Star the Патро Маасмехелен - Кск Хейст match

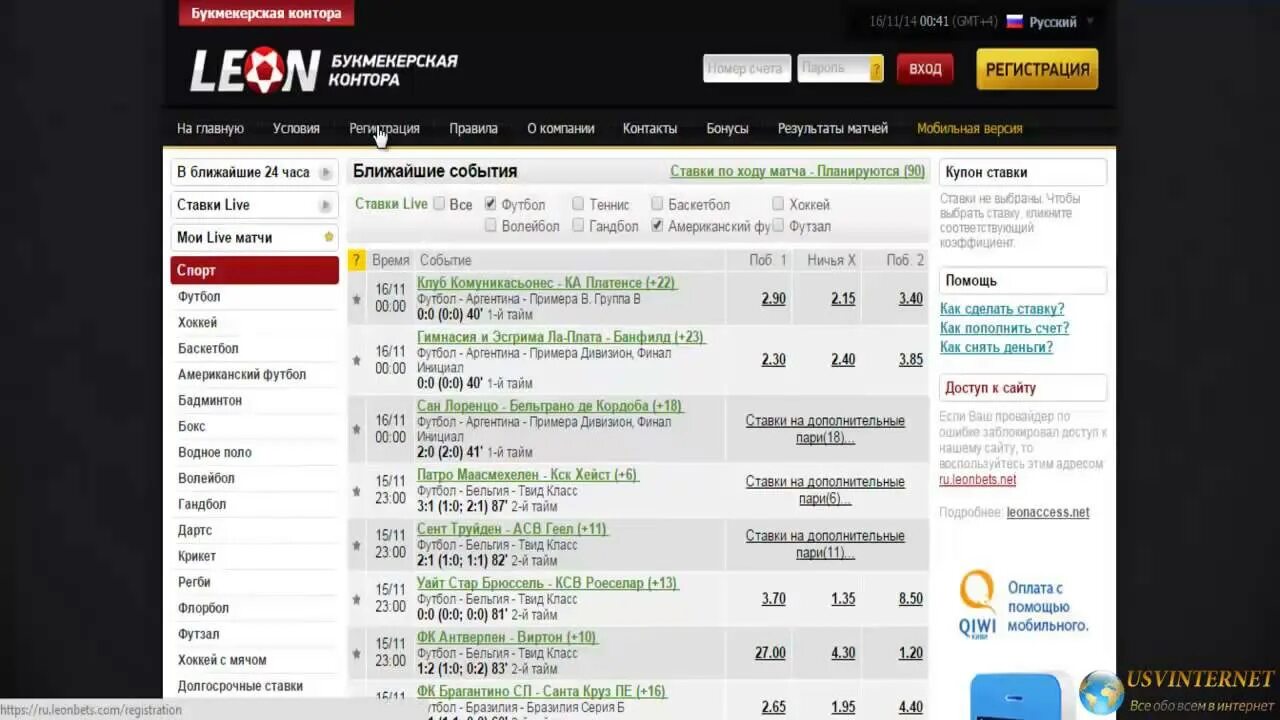pyautogui.click(x=356, y=491)
